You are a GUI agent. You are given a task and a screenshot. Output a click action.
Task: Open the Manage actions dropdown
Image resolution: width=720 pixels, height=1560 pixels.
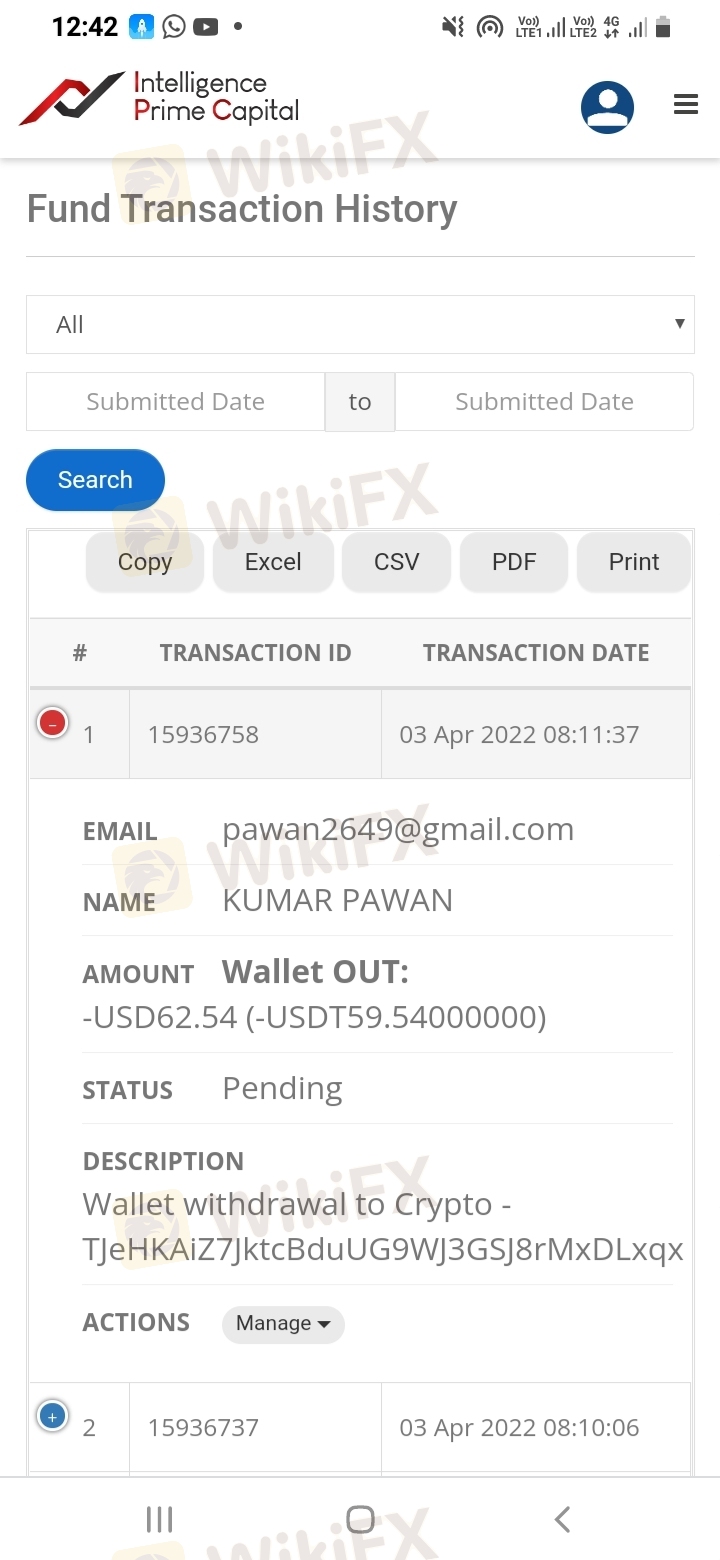click(x=283, y=1323)
